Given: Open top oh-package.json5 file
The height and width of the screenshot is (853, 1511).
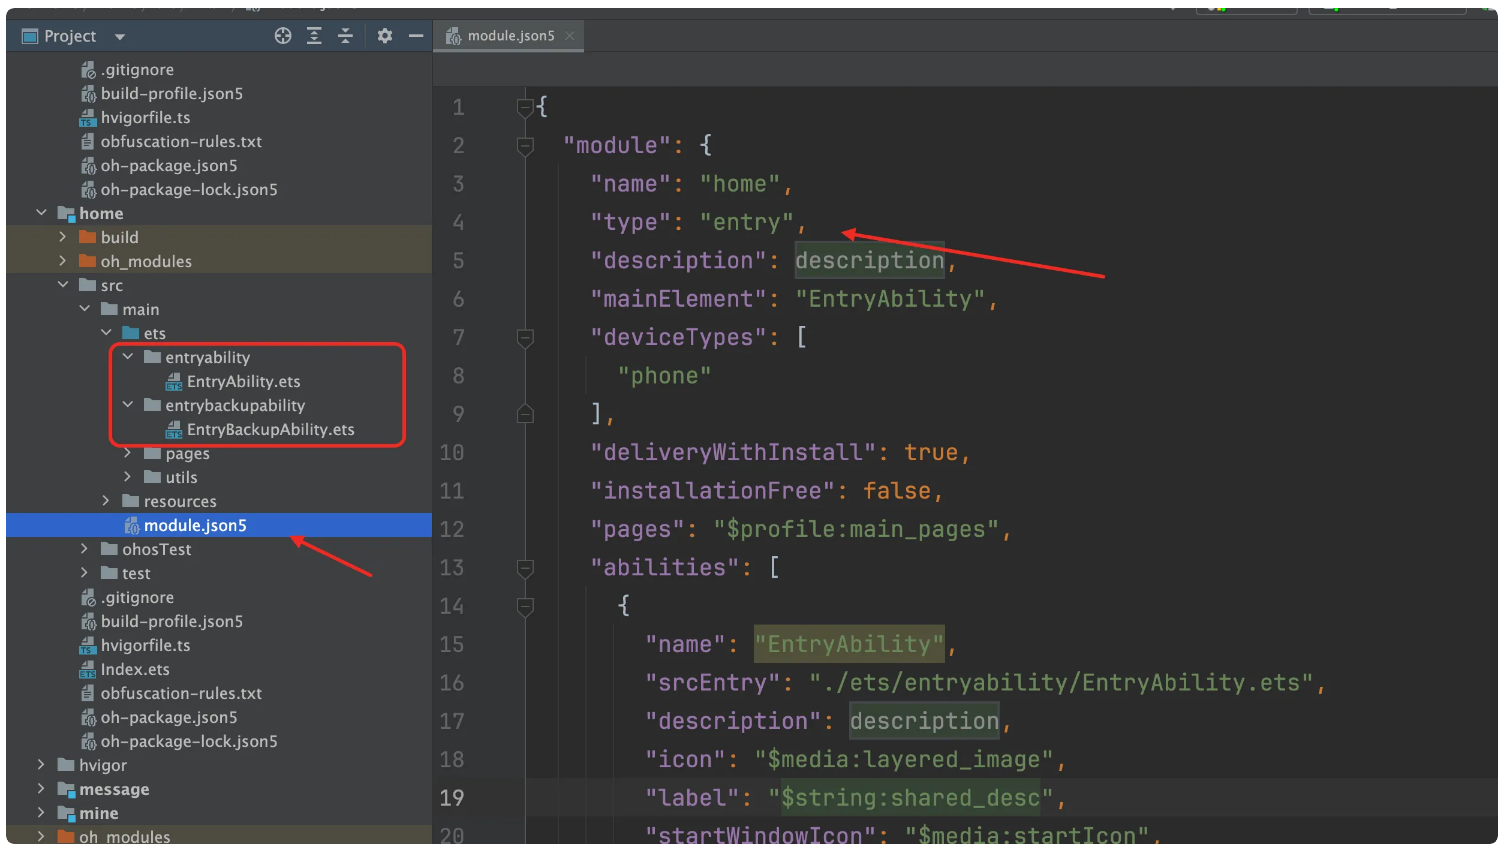Looking at the screenshot, I should coord(168,165).
